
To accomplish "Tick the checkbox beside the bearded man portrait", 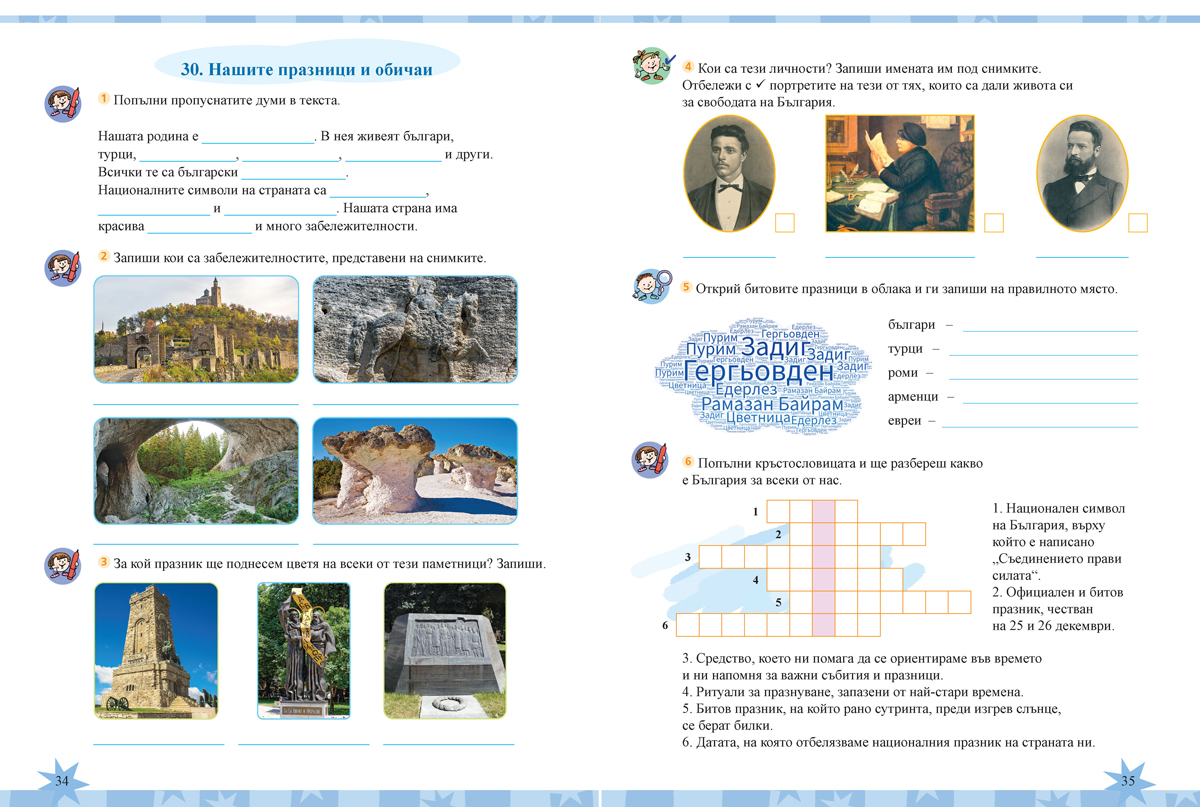I will tap(1137, 222).
